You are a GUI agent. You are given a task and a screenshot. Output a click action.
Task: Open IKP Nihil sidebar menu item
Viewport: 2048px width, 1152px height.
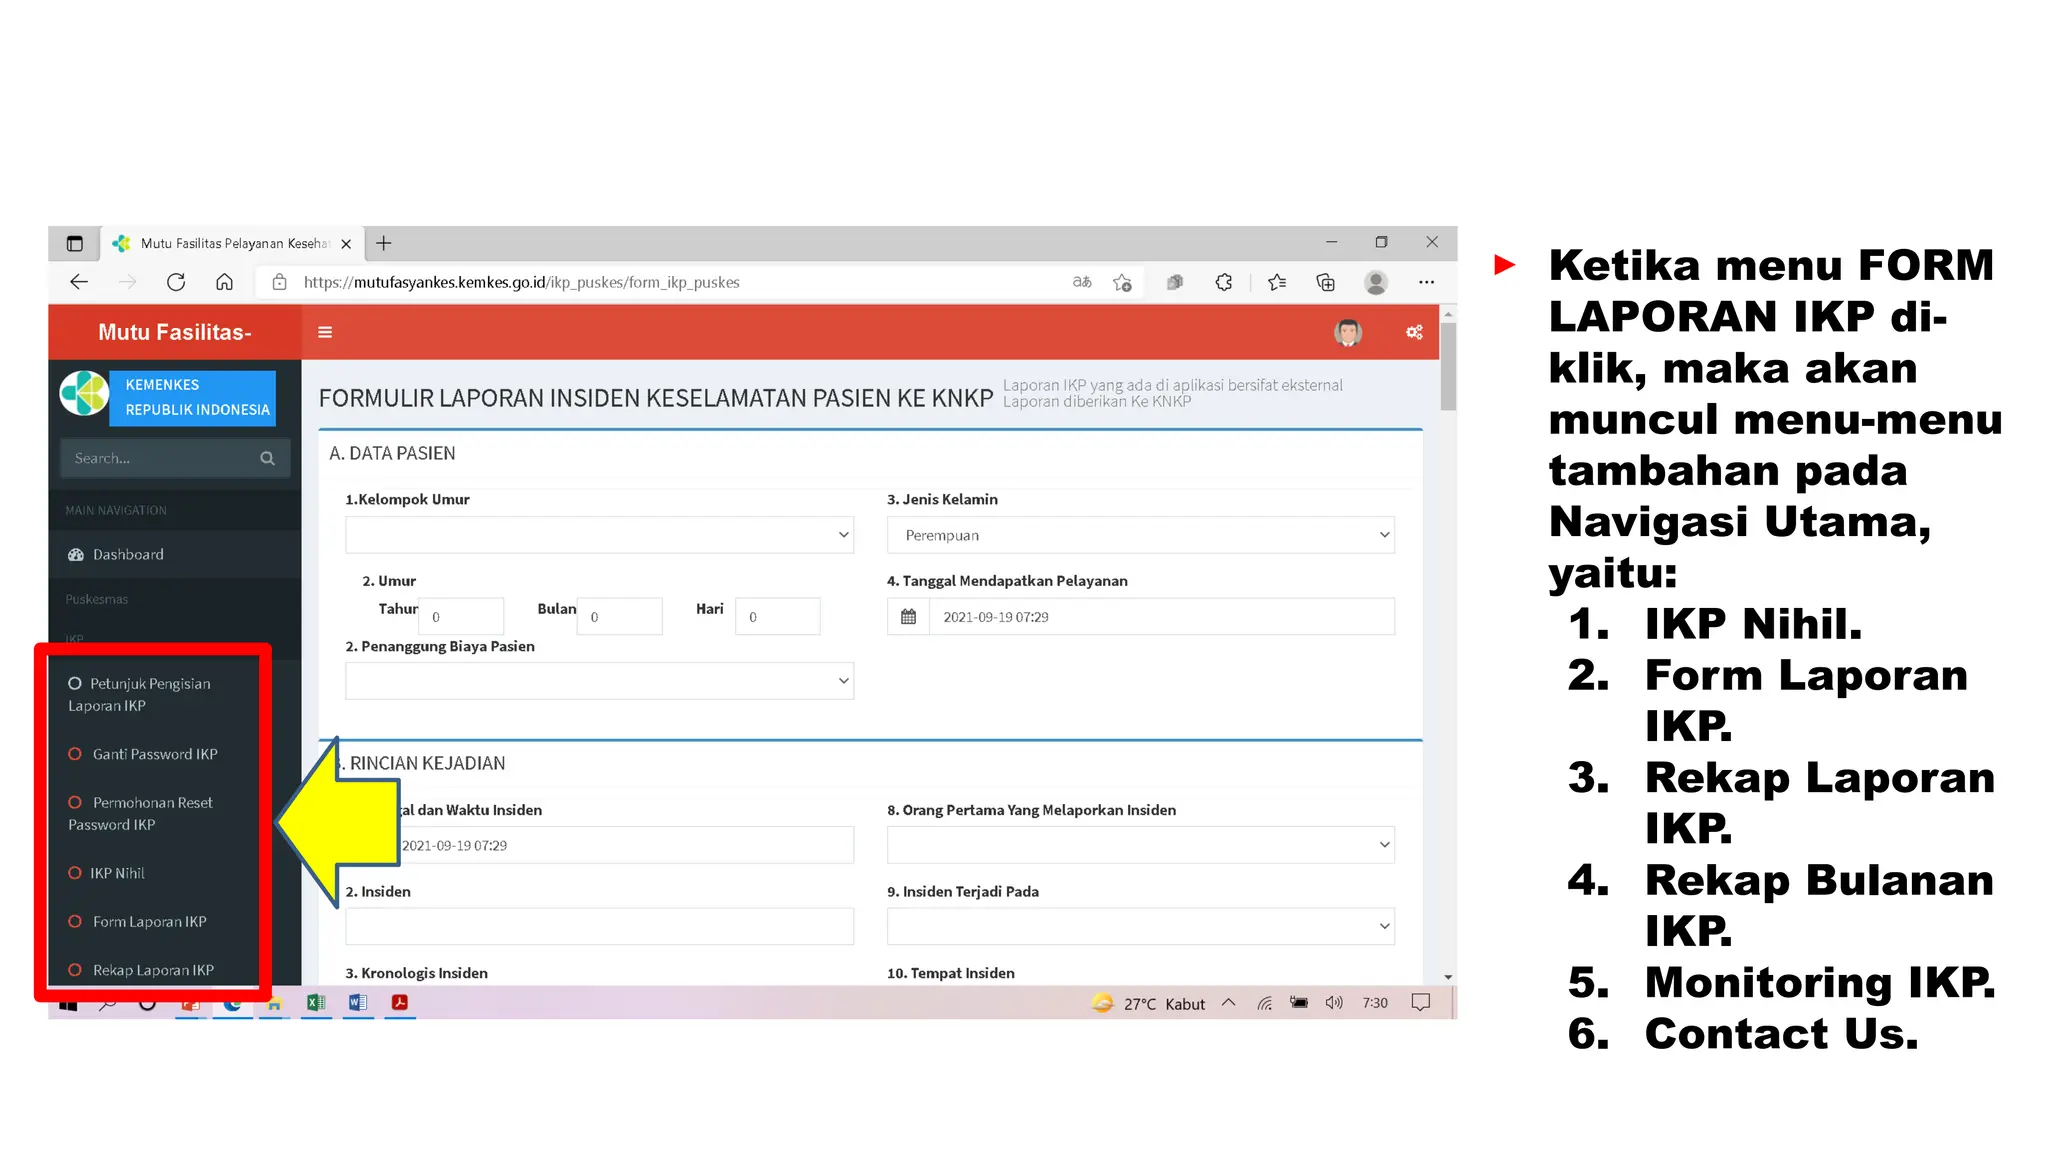click(117, 873)
